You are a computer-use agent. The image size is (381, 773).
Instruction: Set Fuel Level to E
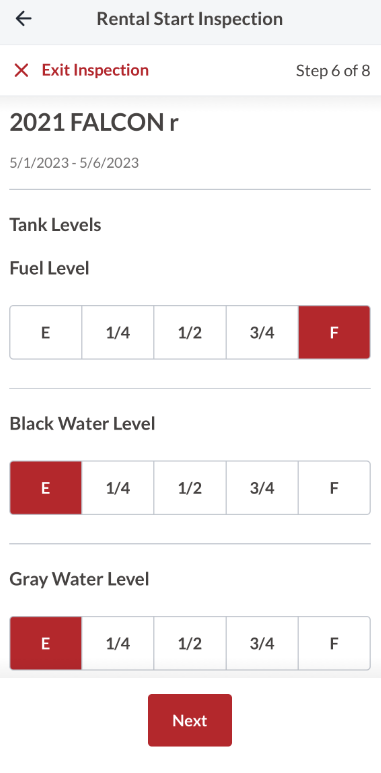(45, 332)
